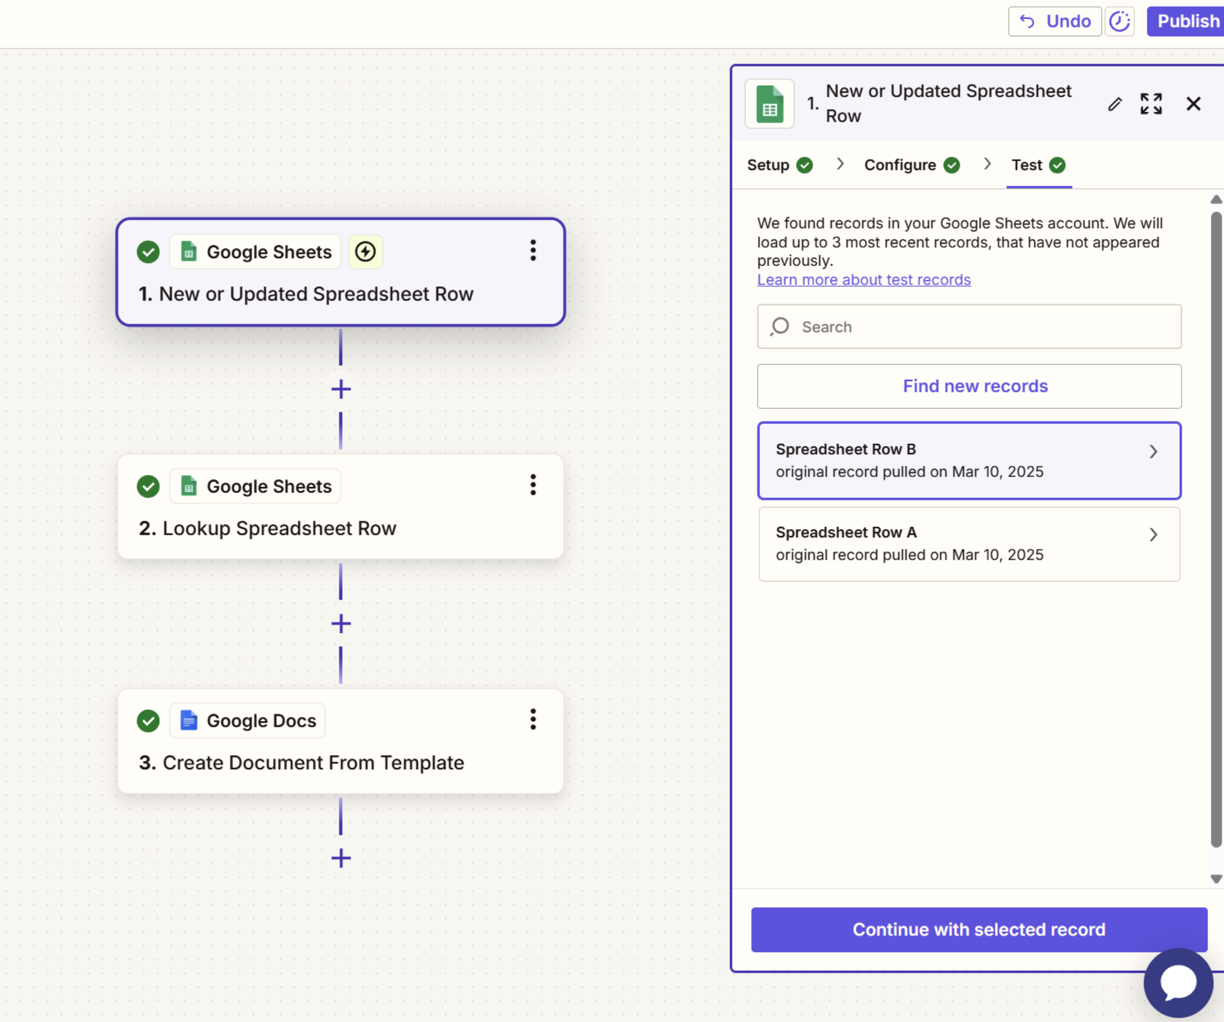Click the search magnifier icon
Screen dimensions: 1224x1022
[780, 327]
